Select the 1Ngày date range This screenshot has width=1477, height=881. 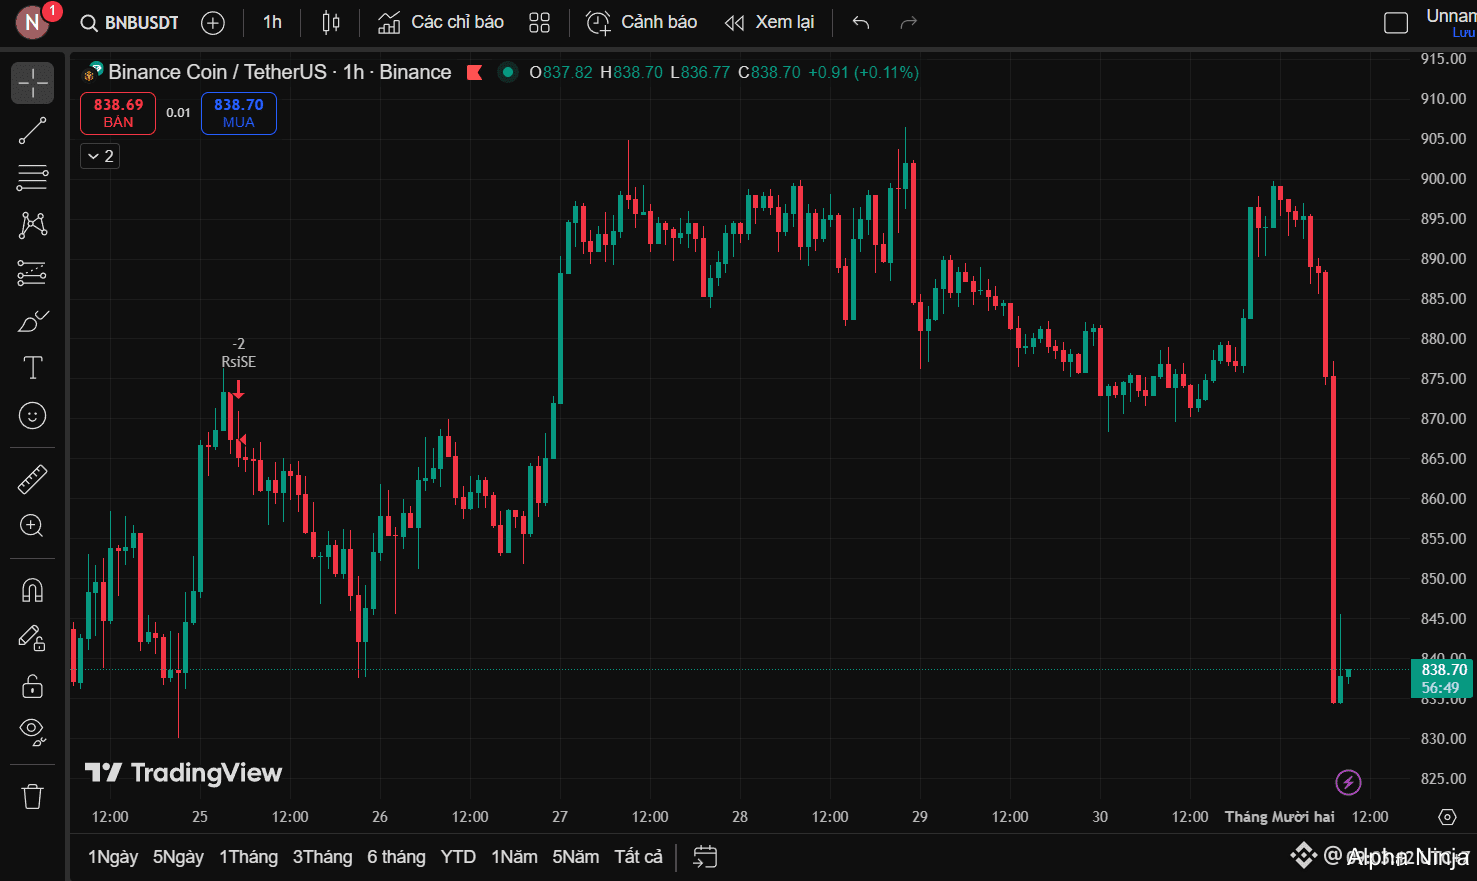click(113, 857)
